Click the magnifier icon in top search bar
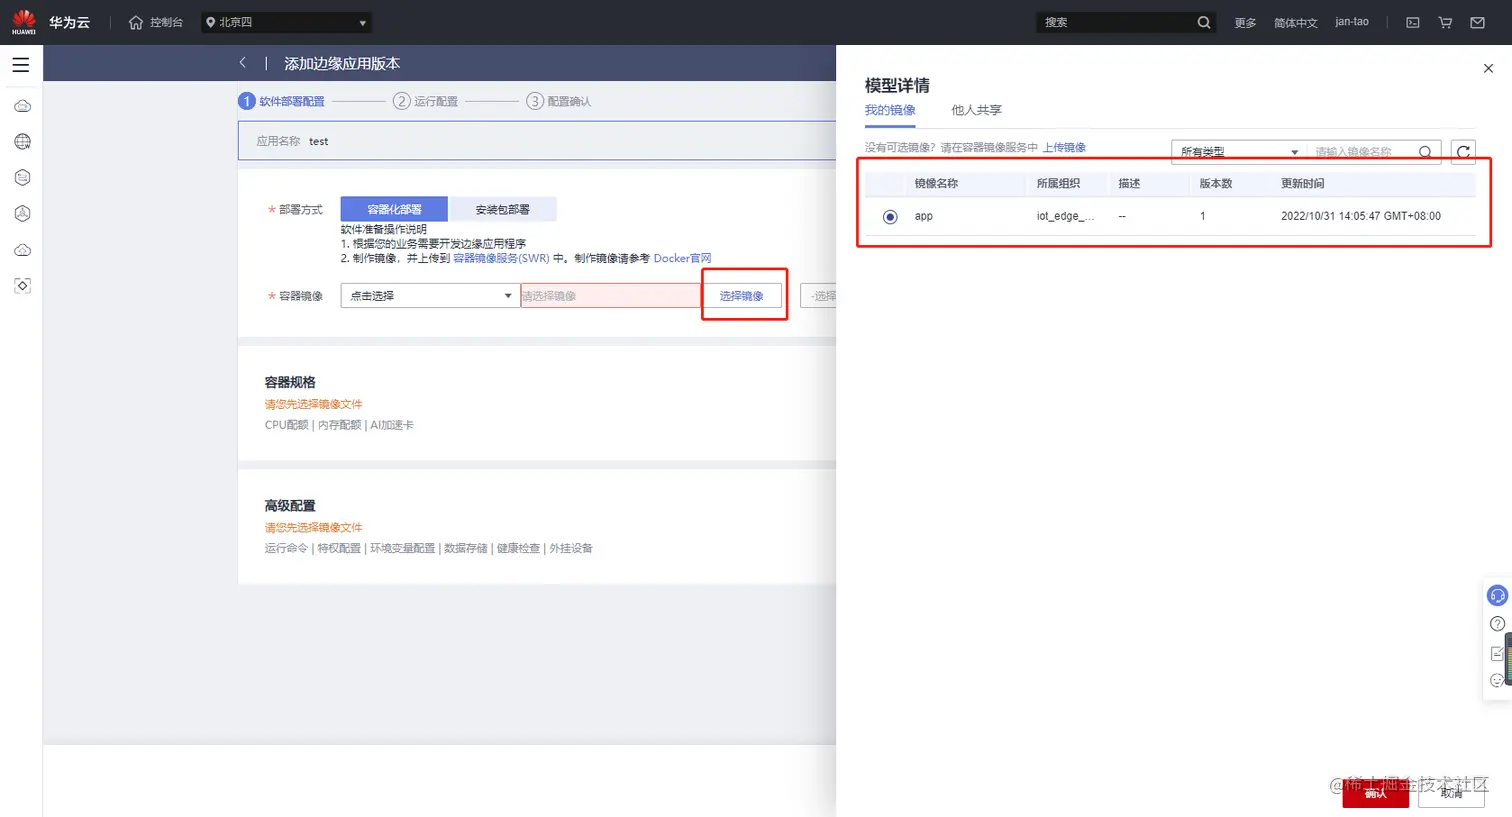 1204,22
